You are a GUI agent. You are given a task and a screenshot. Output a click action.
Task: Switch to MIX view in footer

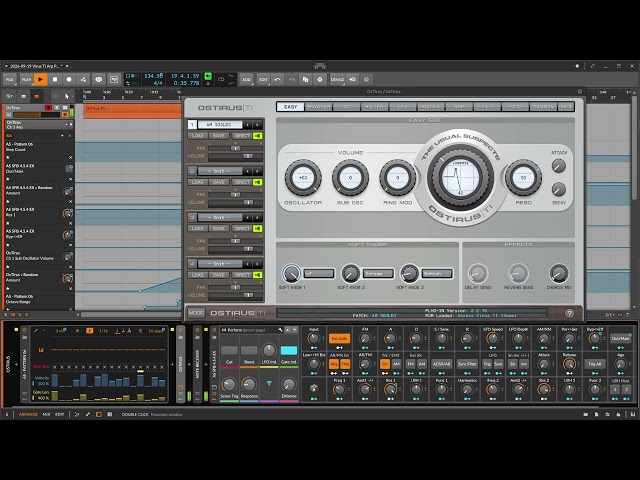coord(47,414)
